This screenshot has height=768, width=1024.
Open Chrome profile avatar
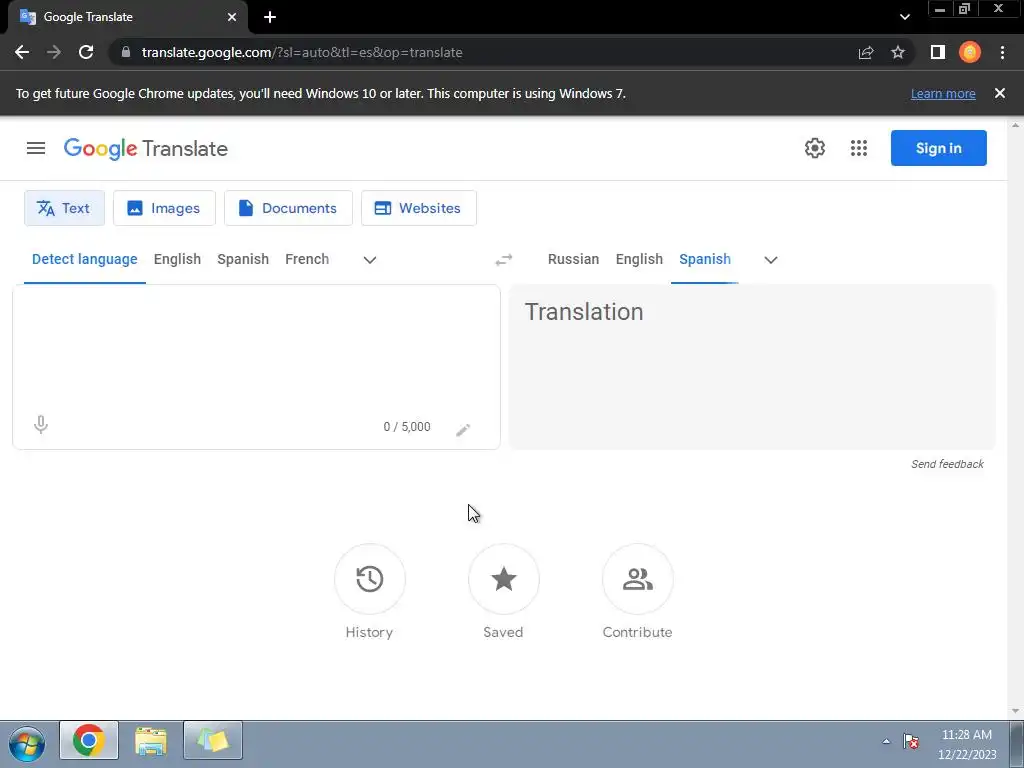[x=970, y=52]
